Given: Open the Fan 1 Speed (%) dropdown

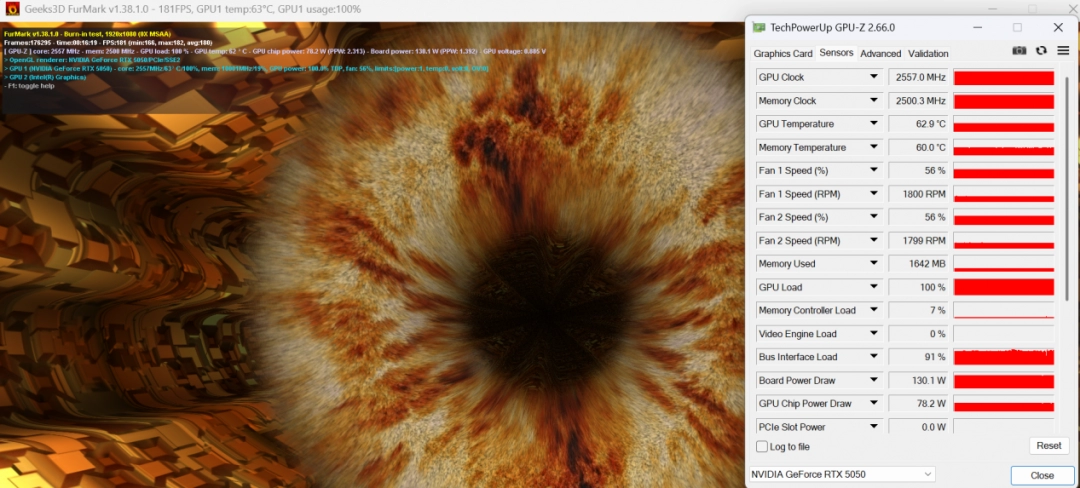Looking at the screenshot, I should (x=873, y=171).
